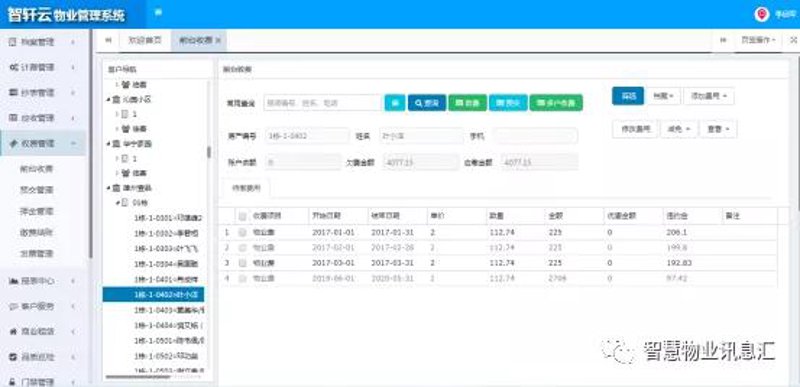Image resolution: width=800 pixels, height=387 pixels.
Task: Open the last dropdown in the second button row
Action: [718, 130]
